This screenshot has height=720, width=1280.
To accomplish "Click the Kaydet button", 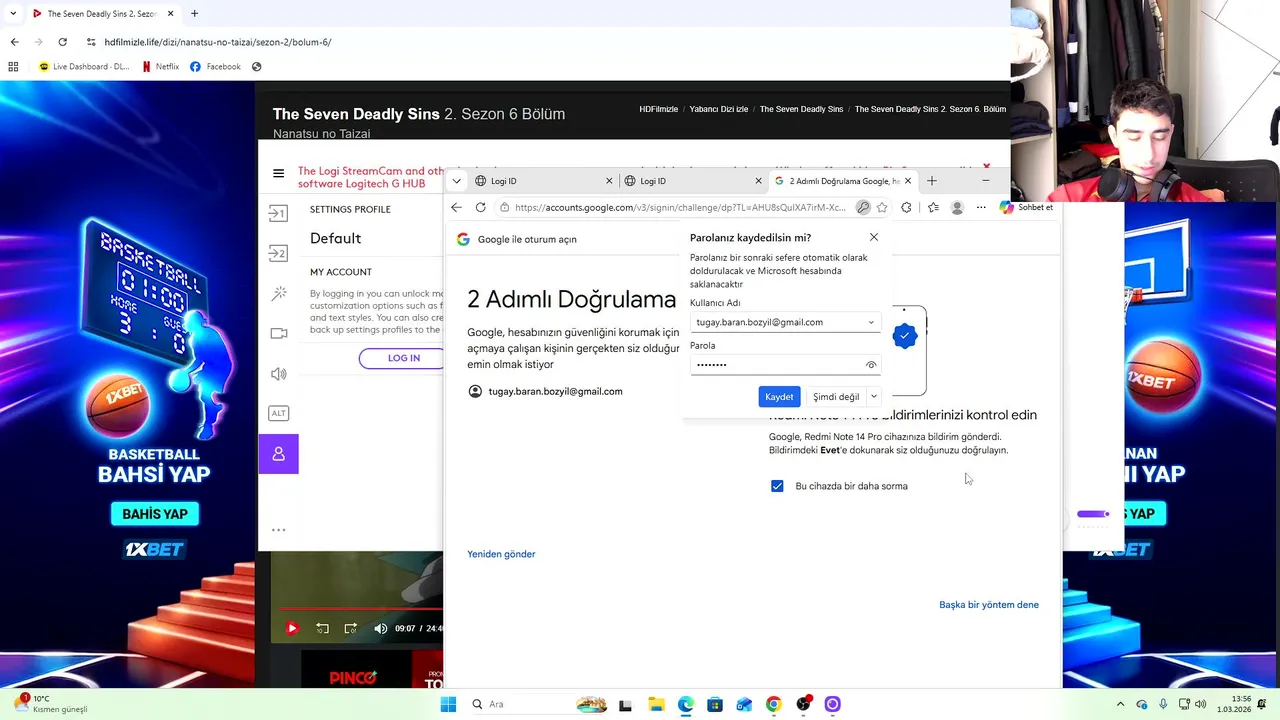I will [779, 397].
